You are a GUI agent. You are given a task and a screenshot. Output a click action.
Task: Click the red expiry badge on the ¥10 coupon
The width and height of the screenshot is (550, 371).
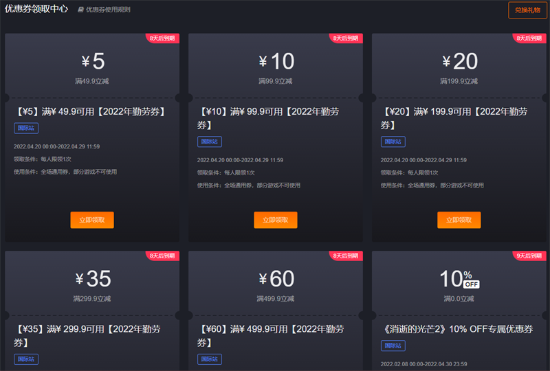tap(346, 38)
